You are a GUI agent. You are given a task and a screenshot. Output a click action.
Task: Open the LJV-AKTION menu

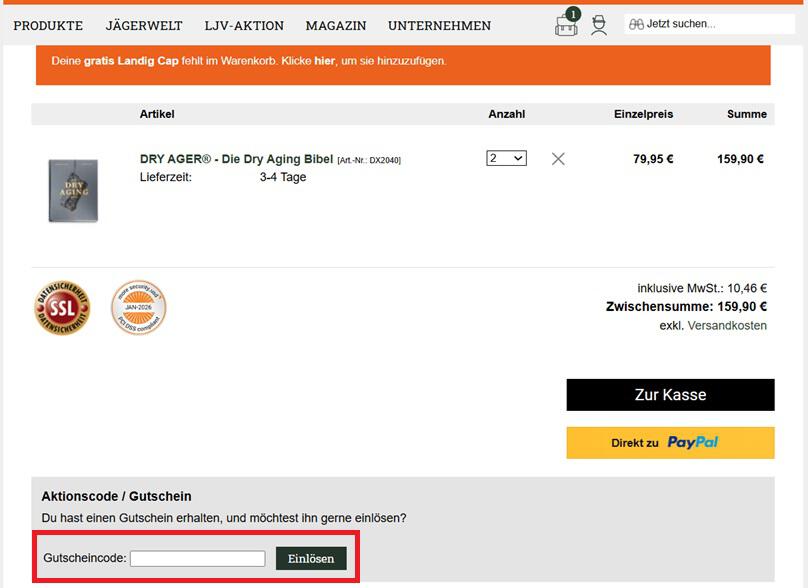[244, 25]
